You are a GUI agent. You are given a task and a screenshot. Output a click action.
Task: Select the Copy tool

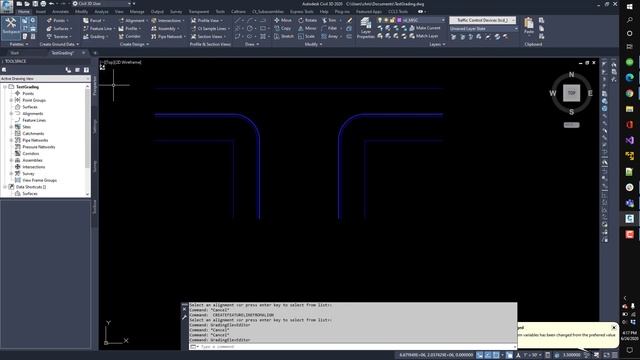[282, 28]
